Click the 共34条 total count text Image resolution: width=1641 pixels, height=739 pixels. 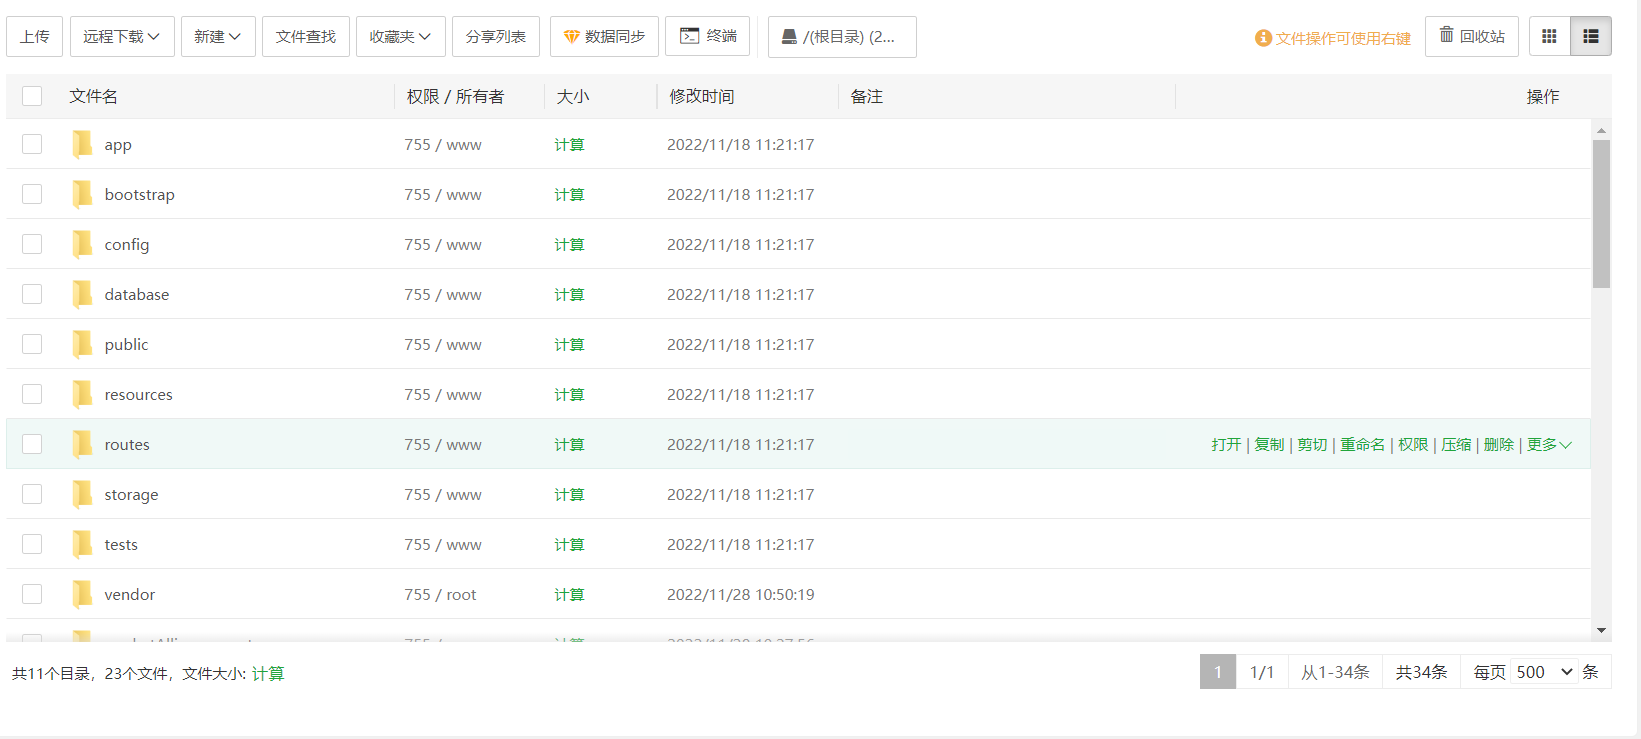pos(1421,672)
